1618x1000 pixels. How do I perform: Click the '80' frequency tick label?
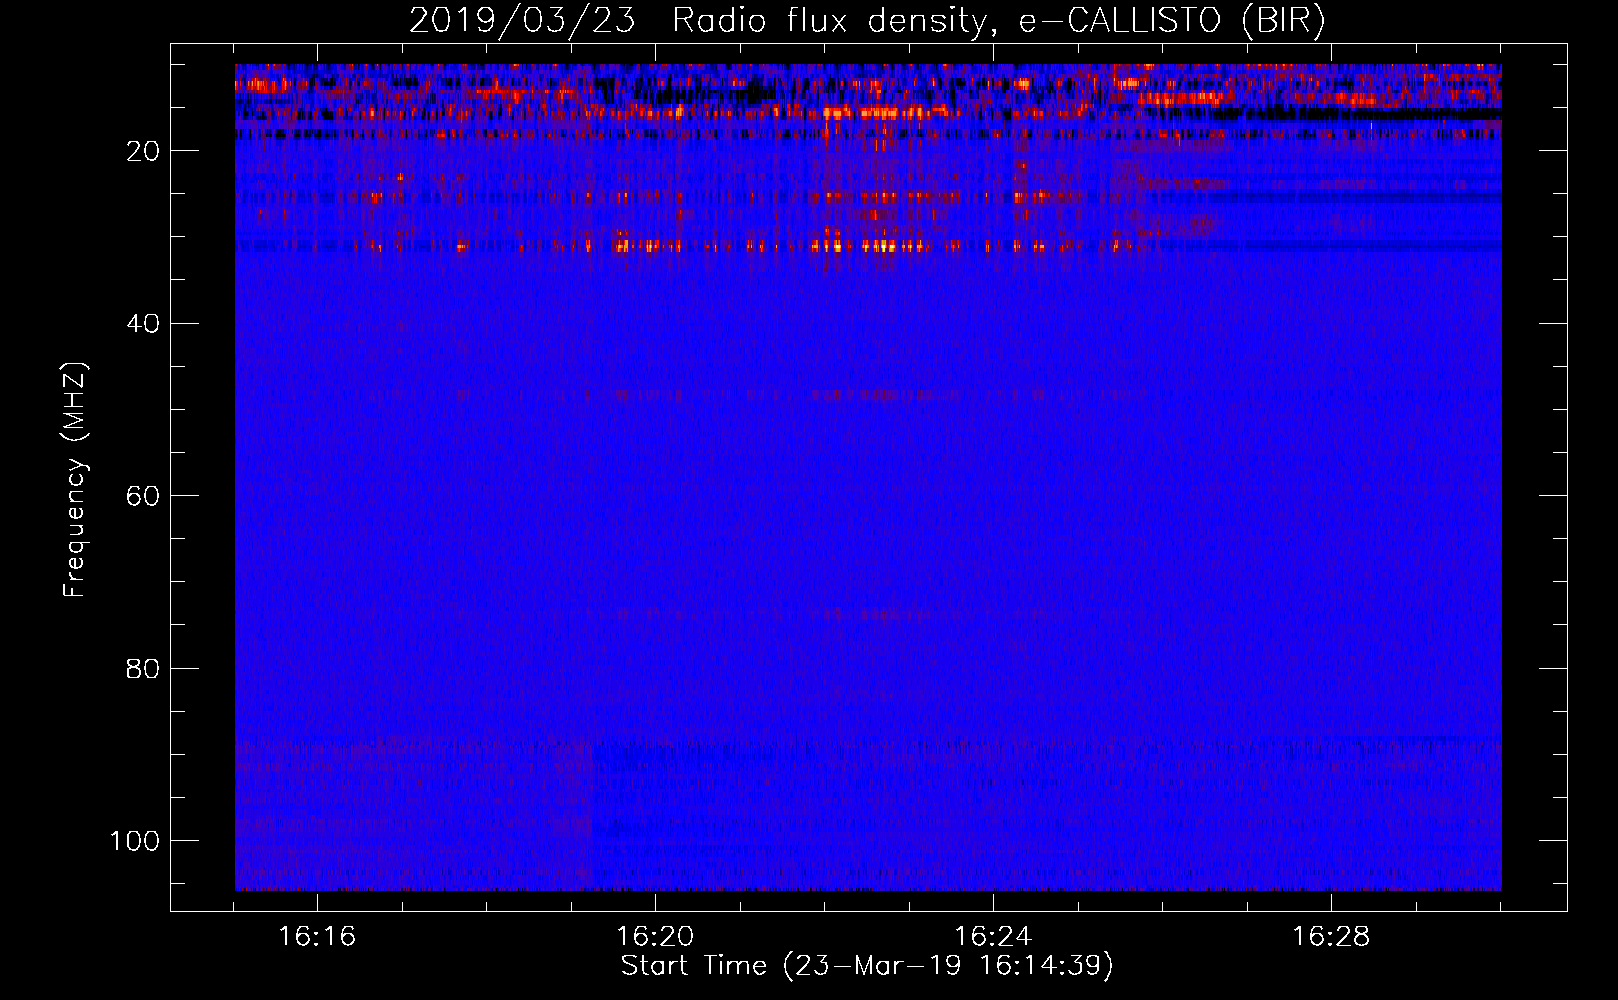coord(144,668)
